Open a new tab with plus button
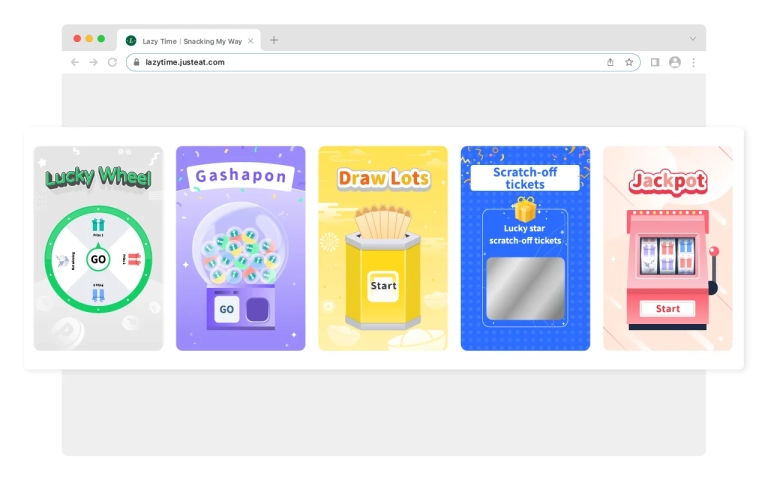The width and height of the screenshot is (768, 480). 274,40
